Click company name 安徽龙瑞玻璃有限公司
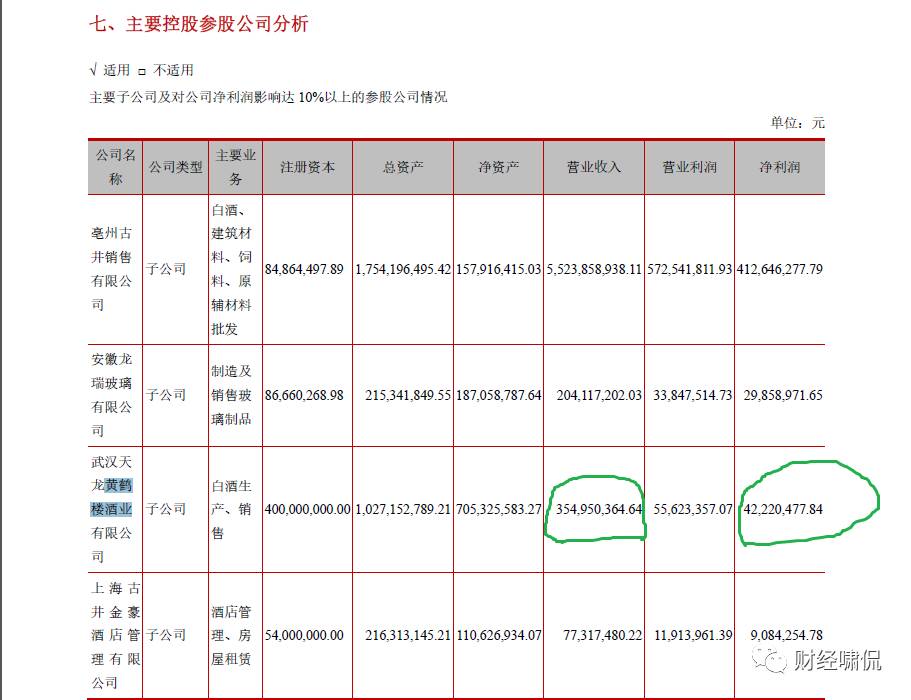 [112, 395]
